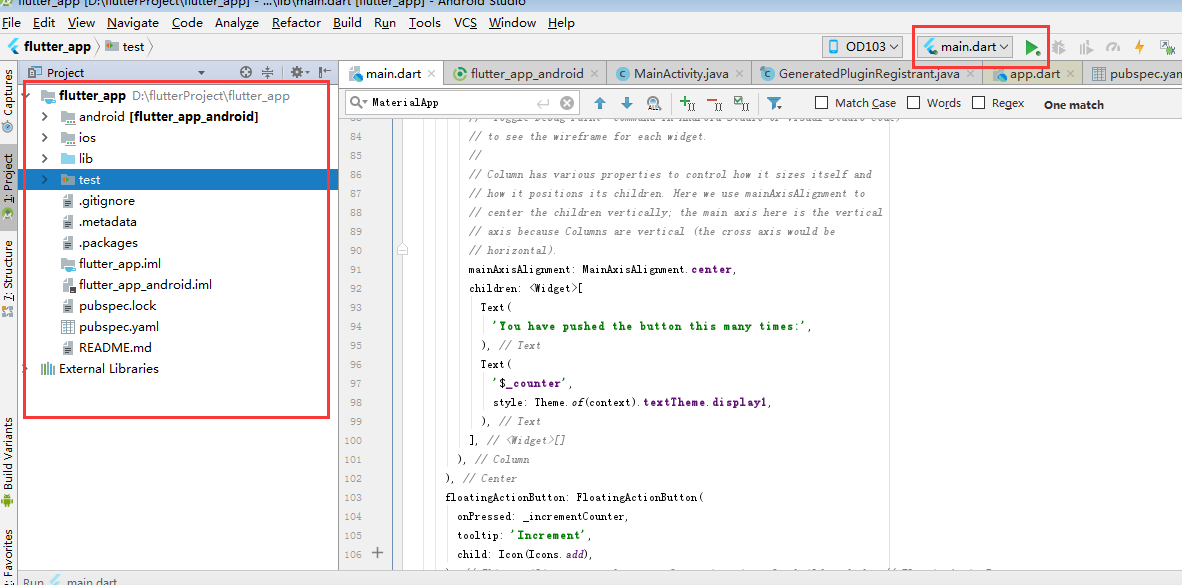1182x585 pixels.
Task: Close the app.dart editor tab
Action: tap(1071, 74)
